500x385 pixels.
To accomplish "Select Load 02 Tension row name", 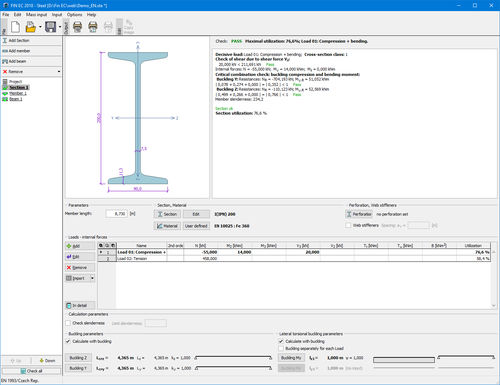I will pos(132,259).
